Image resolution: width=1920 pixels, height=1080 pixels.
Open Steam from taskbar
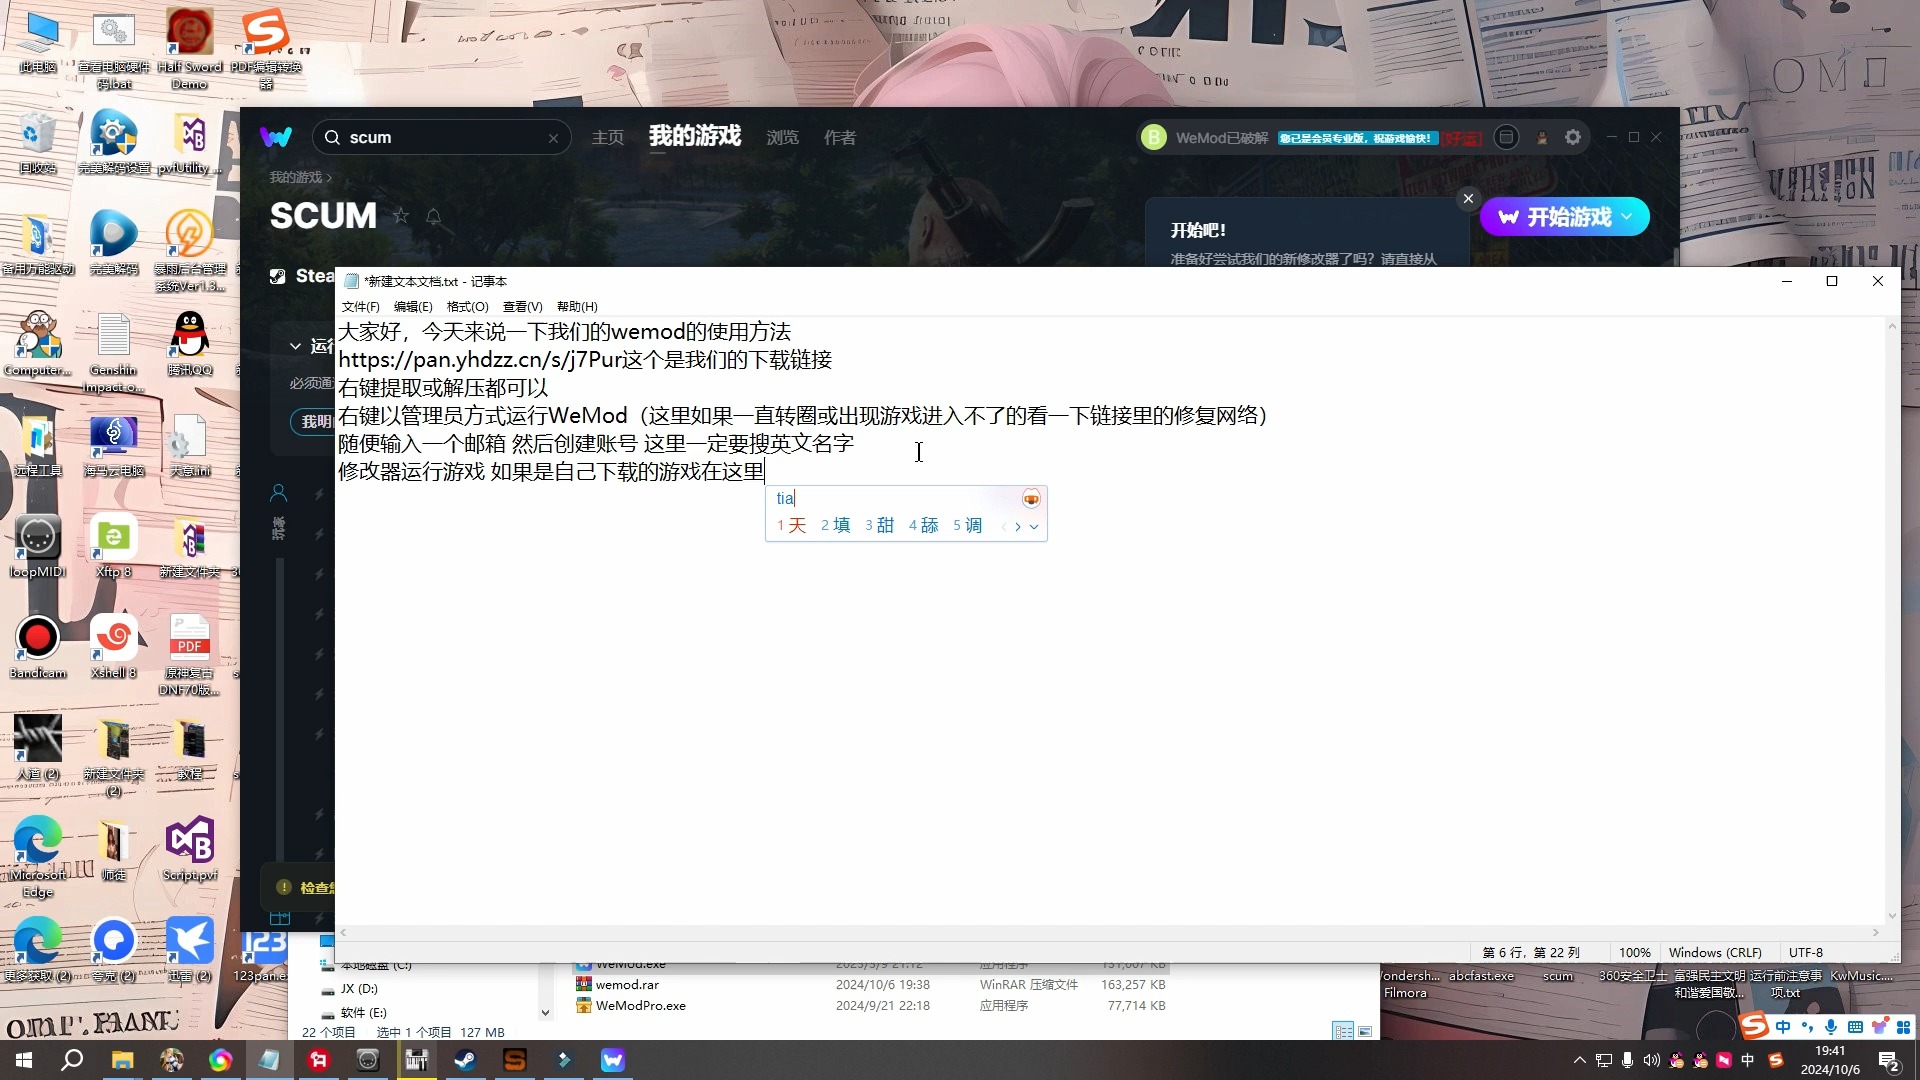(465, 1060)
